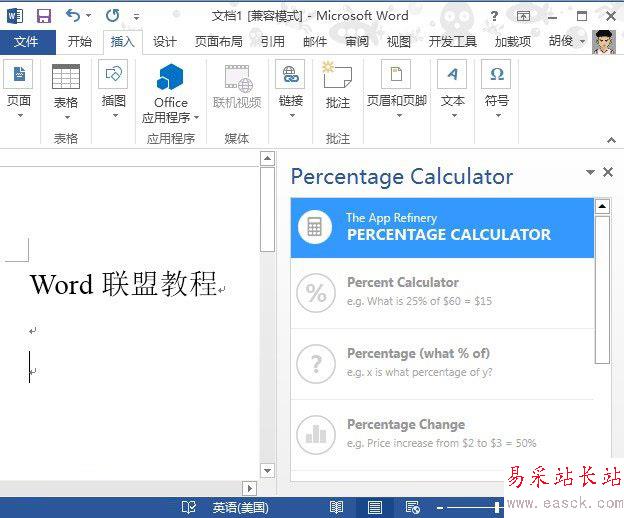Switch to the 引用 (References) tab
The height and width of the screenshot is (518, 624).
click(x=273, y=41)
